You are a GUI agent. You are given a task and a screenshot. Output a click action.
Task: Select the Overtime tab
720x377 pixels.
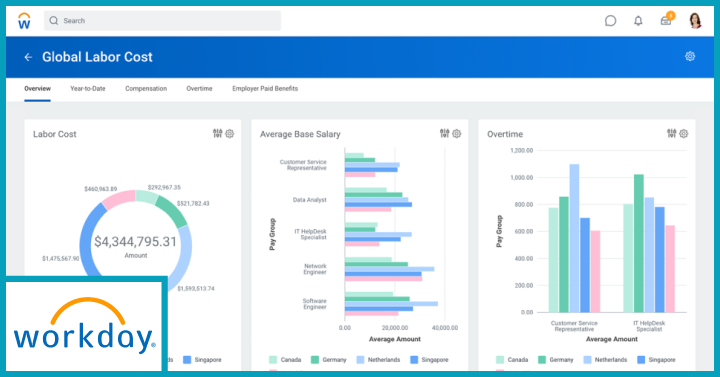tap(199, 89)
